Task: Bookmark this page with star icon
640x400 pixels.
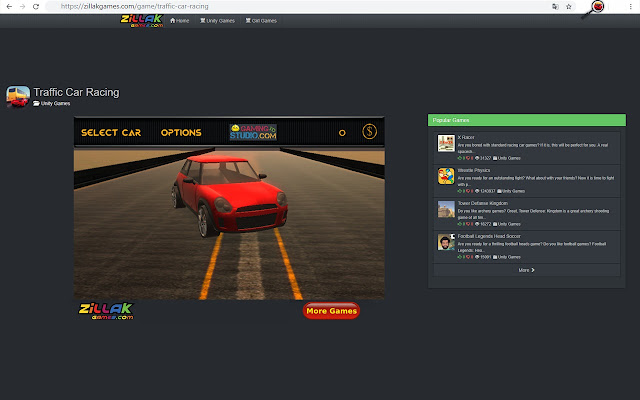Action: tap(569, 7)
